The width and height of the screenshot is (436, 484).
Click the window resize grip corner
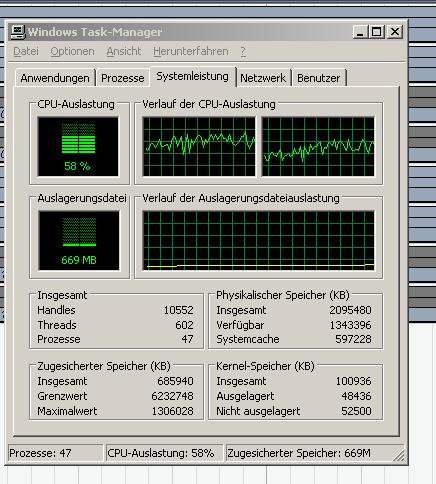click(399, 455)
